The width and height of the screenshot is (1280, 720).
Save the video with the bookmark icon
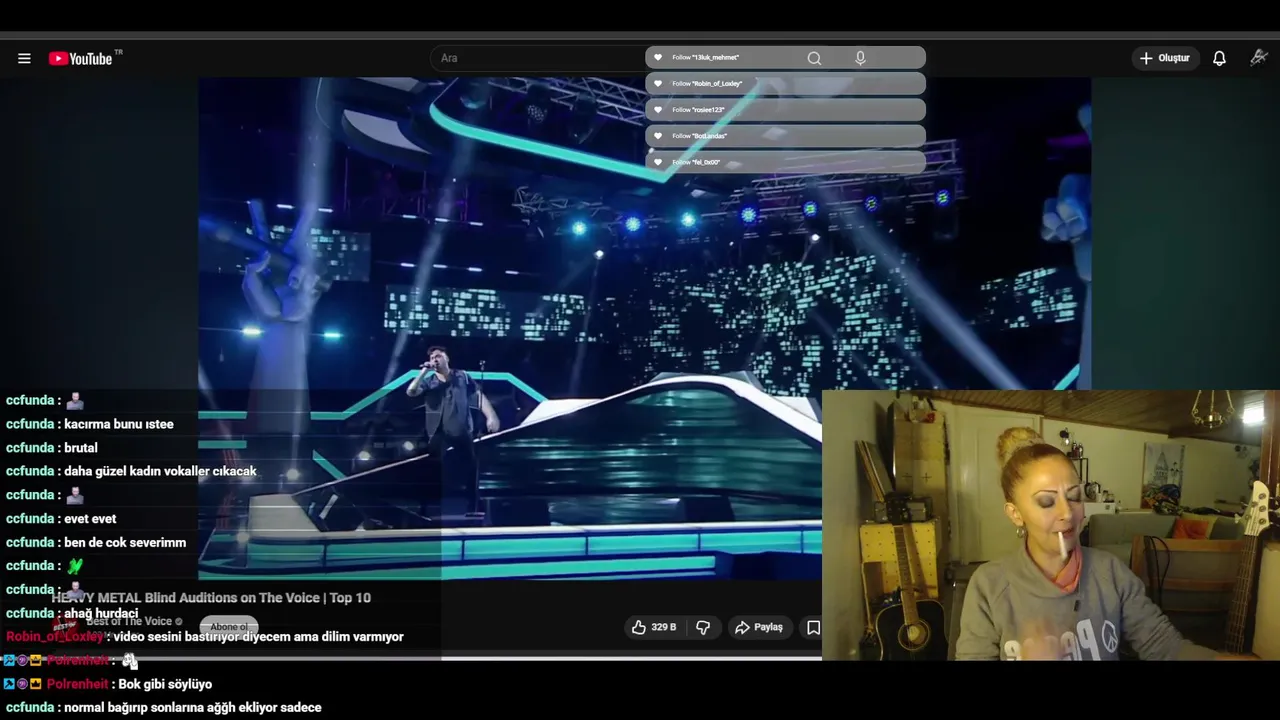[x=813, y=627]
